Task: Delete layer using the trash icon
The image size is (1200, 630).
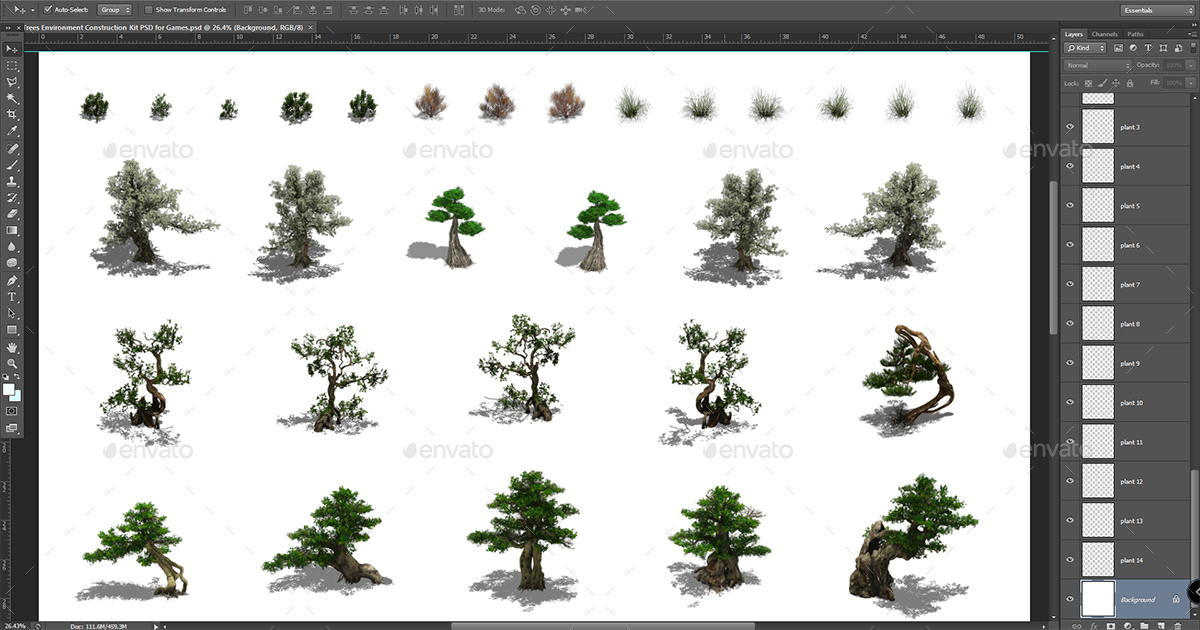Action: tap(1178, 624)
